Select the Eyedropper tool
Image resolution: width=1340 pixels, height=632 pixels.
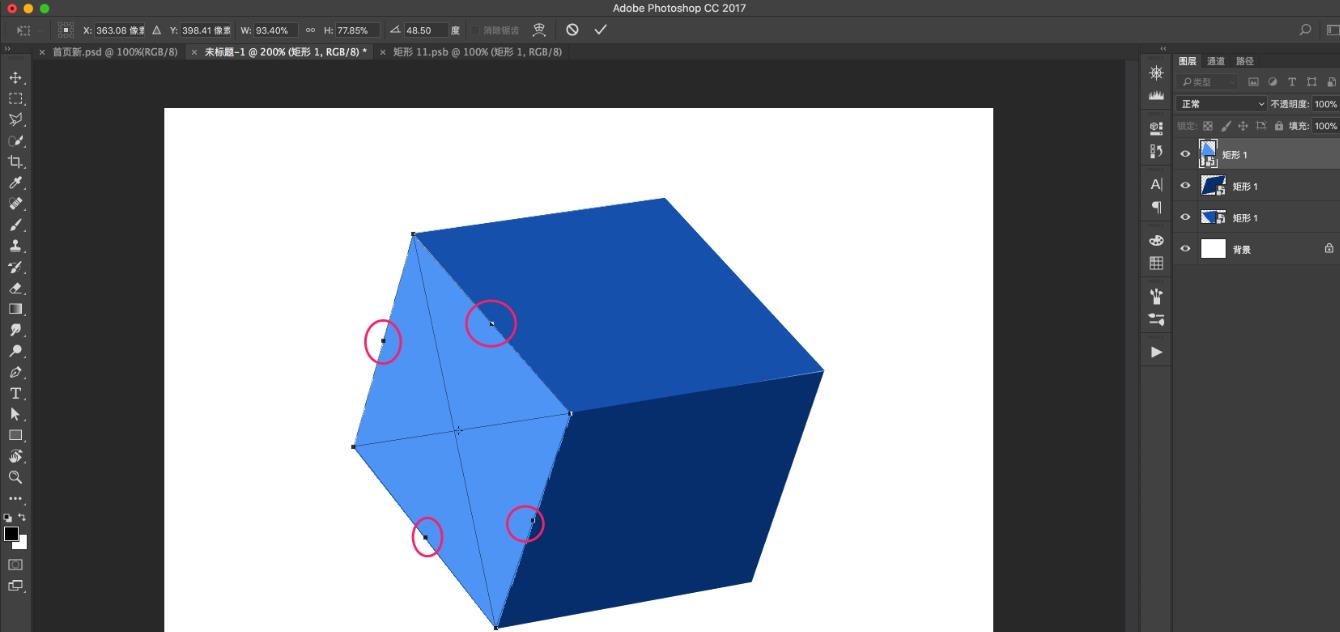tap(16, 183)
